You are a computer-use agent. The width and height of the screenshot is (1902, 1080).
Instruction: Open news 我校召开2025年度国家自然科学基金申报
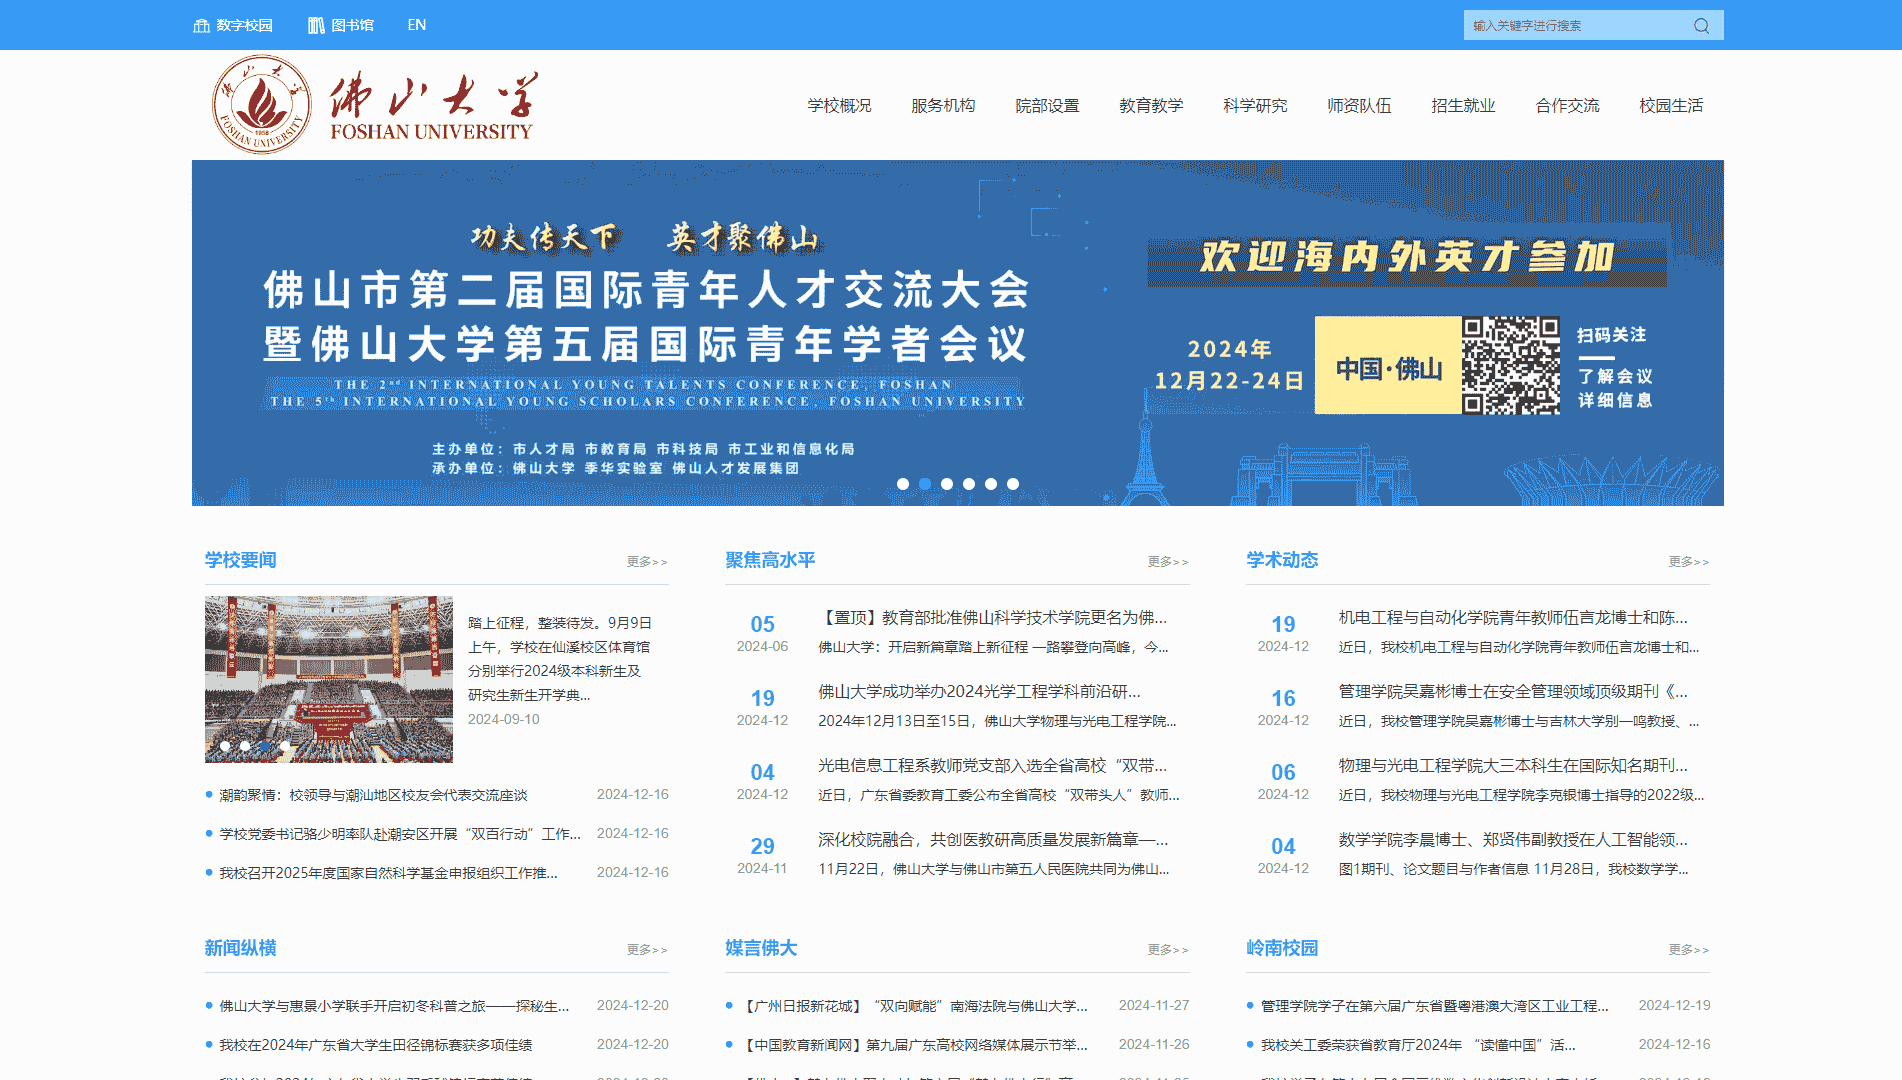[x=388, y=873]
